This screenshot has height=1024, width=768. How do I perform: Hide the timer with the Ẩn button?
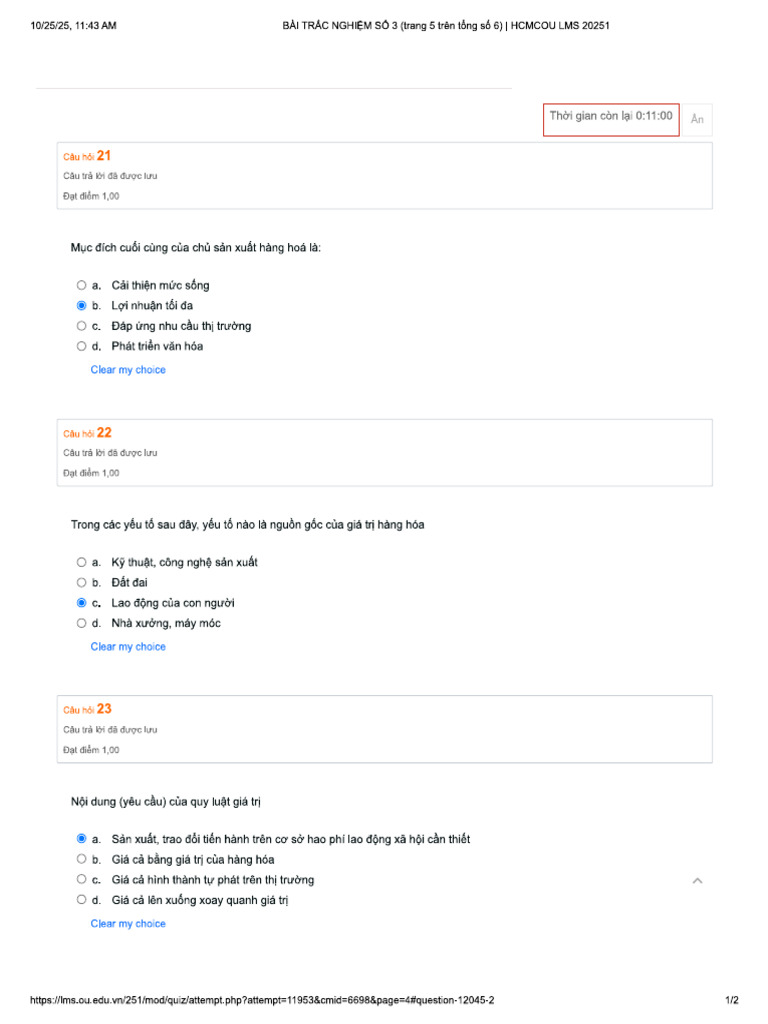coord(697,120)
